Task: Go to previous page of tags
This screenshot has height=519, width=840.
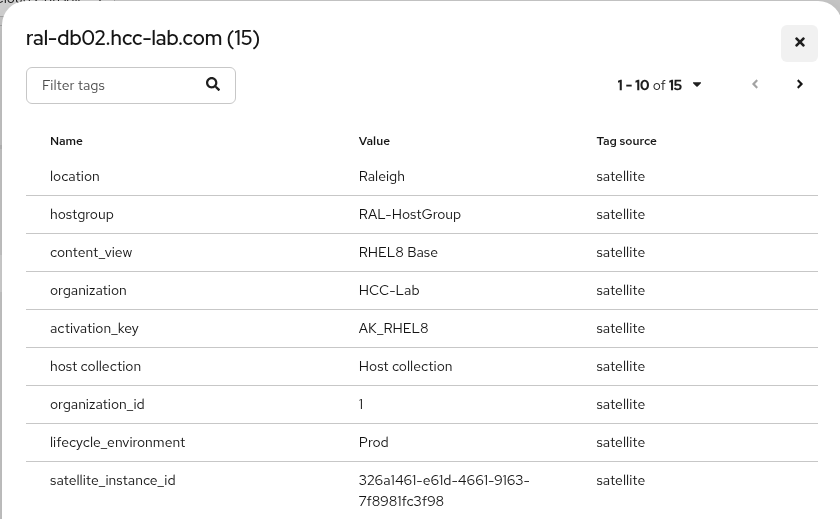Action: pyautogui.click(x=755, y=85)
